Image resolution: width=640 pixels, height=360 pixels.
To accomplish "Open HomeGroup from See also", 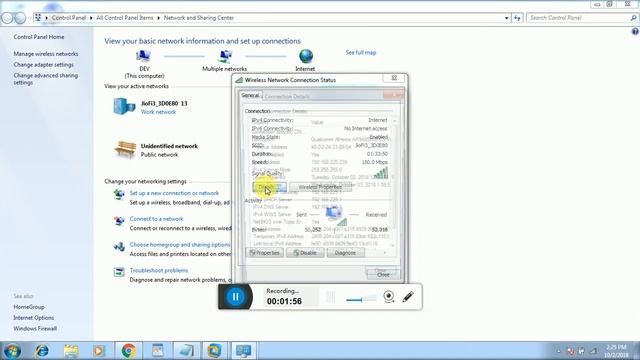I will [29, 307].
